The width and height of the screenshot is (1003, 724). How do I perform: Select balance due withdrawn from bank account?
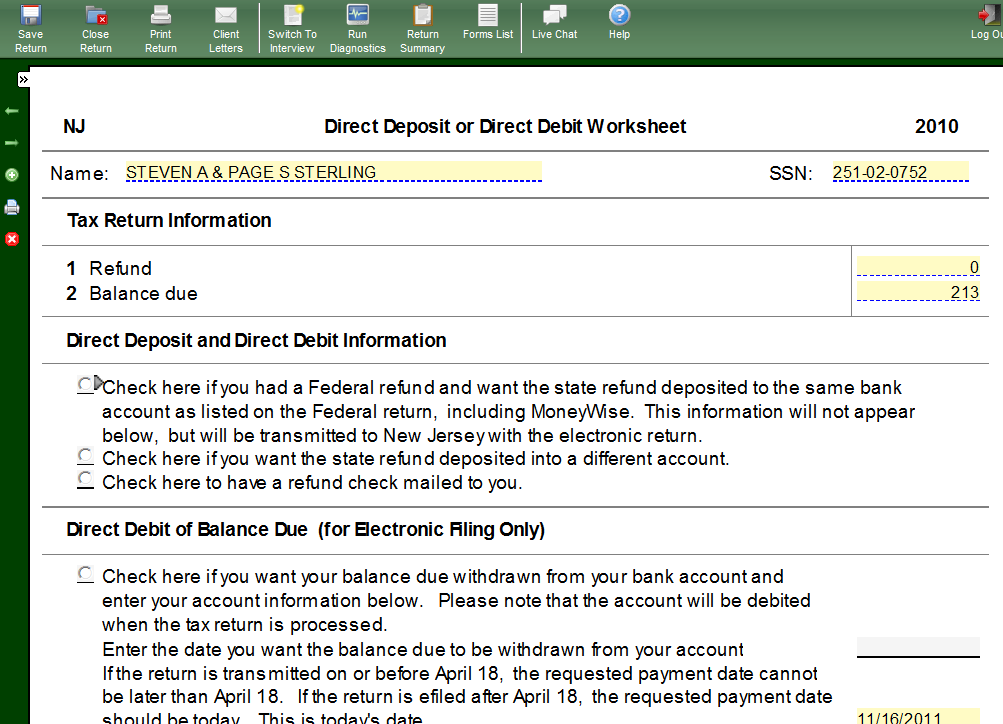pyautogui.click(x=86, y=575)
